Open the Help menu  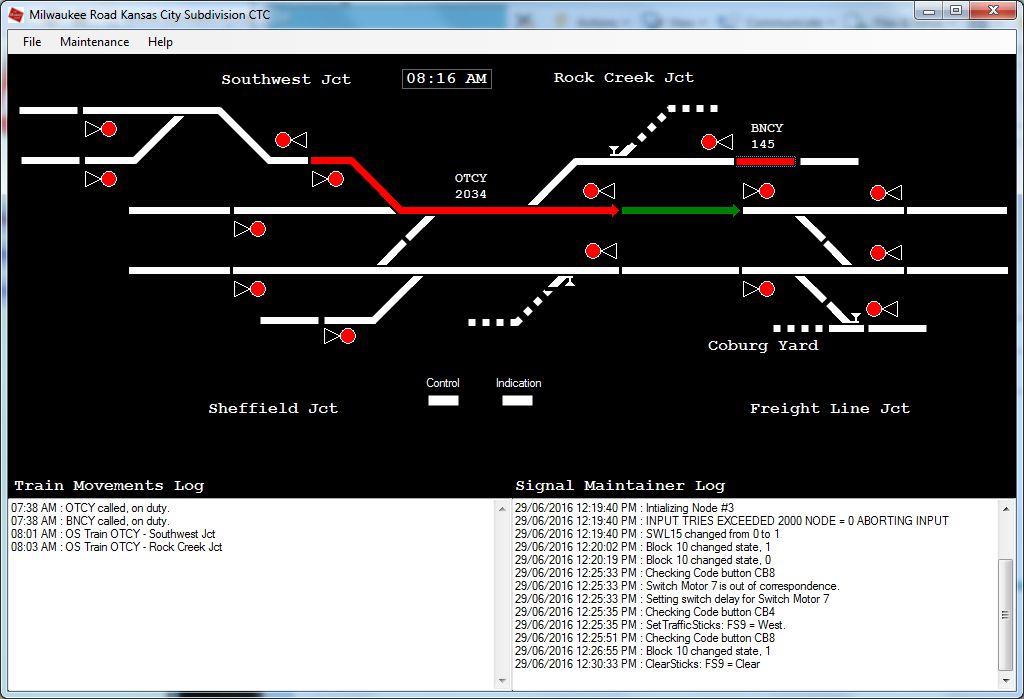click(x=160, y=42)
